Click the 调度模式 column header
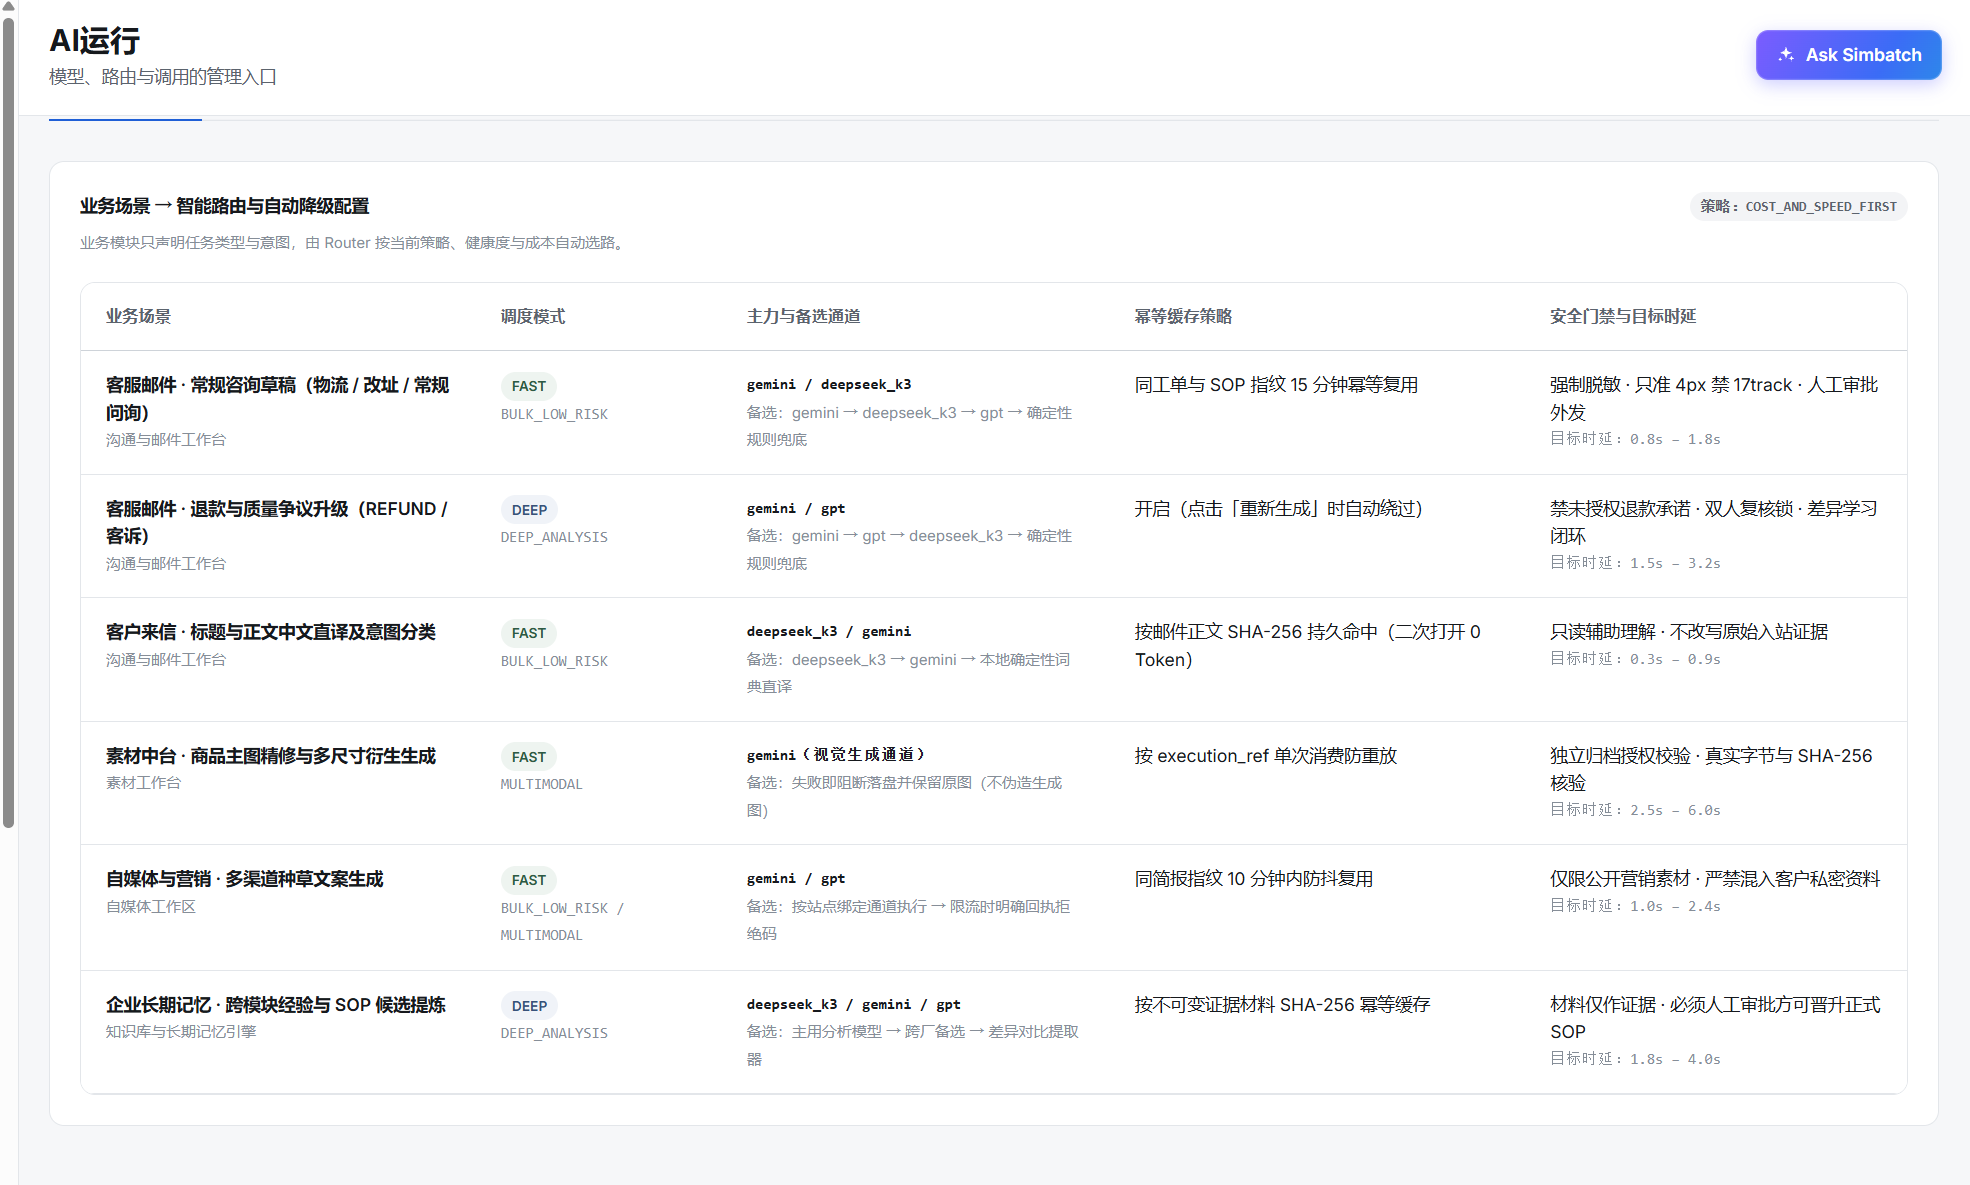Image resolution: width=1970 pixels, height=1185 pixels. tap(533, 316)
